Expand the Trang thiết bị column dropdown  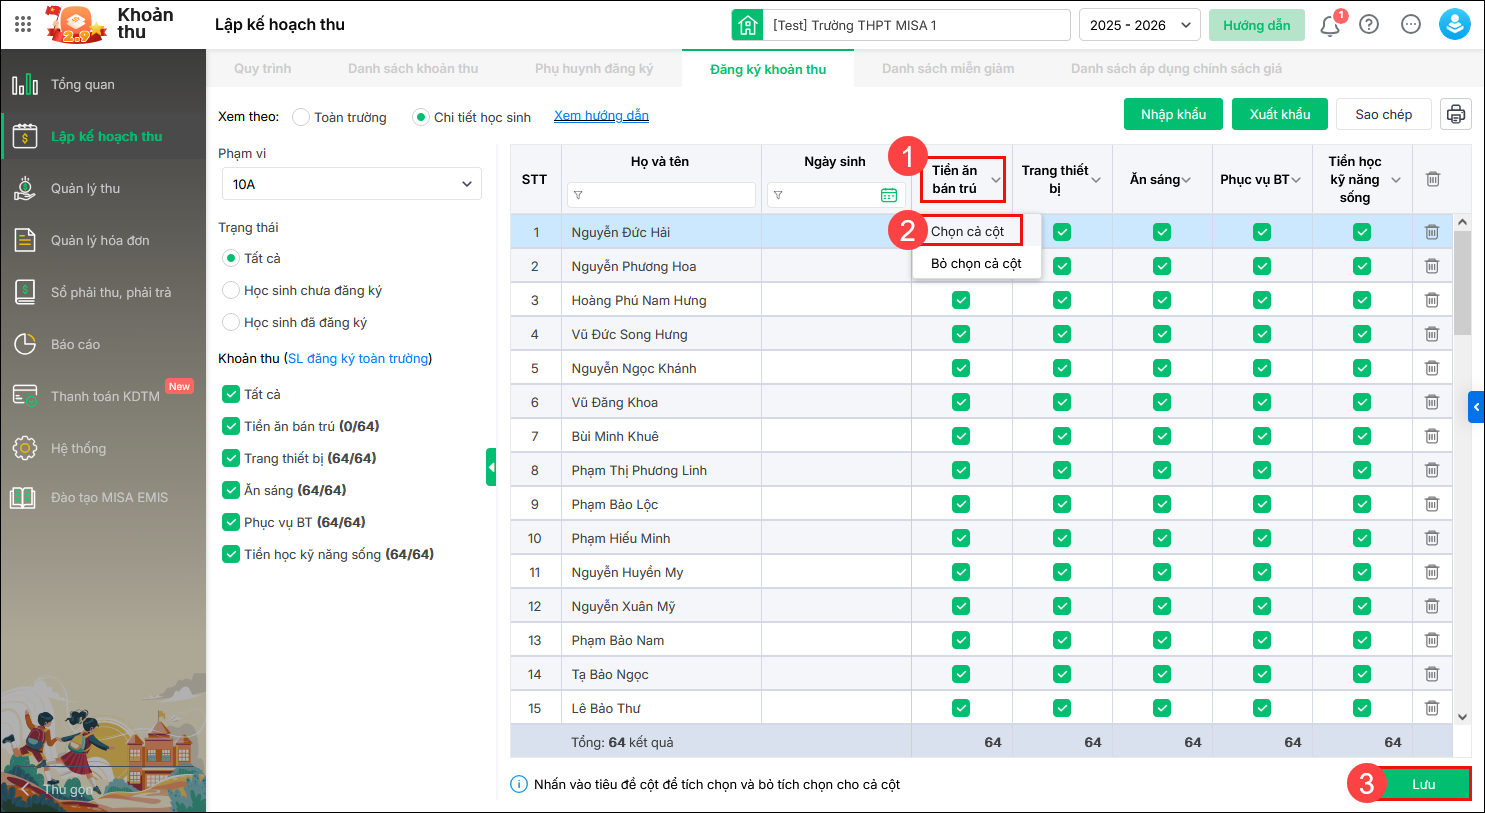[x=1096, y=180]
